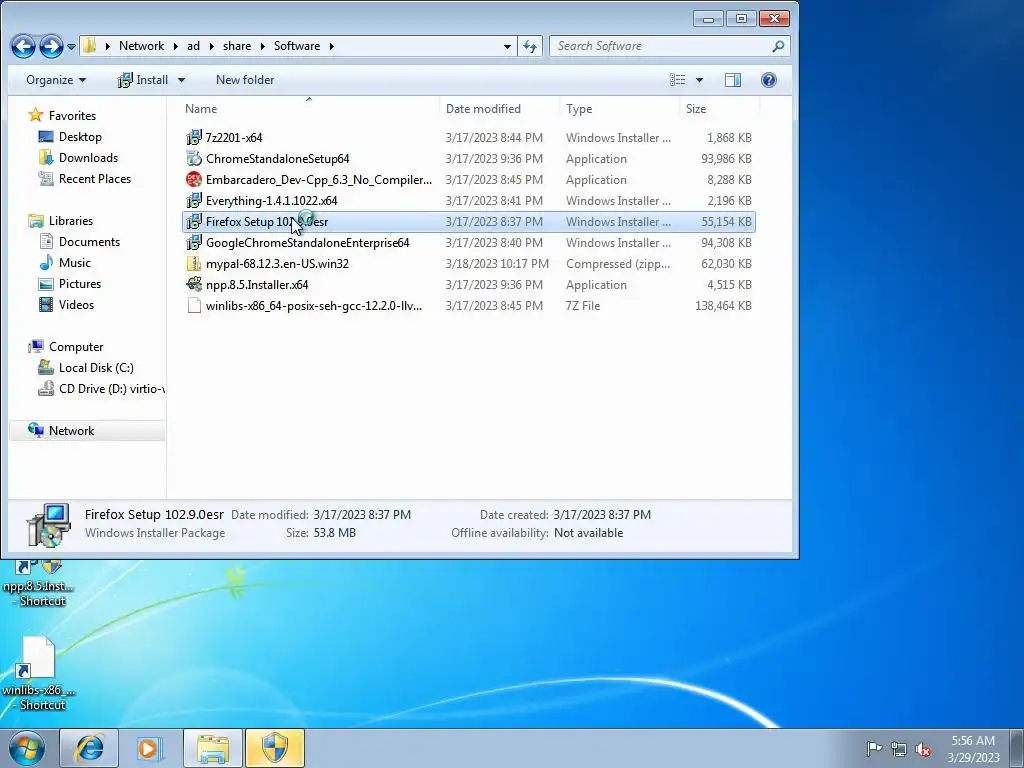1024x768 pixels.
Task: Open Windows Media Player from taskbar
Action: tap(150, 748)
